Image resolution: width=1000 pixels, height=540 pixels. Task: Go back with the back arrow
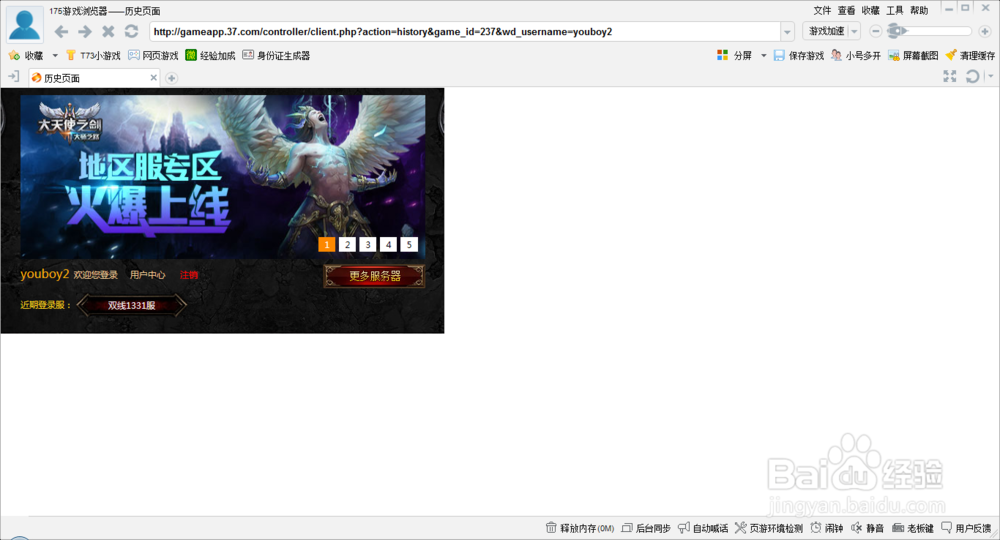(x=61, y=31)
